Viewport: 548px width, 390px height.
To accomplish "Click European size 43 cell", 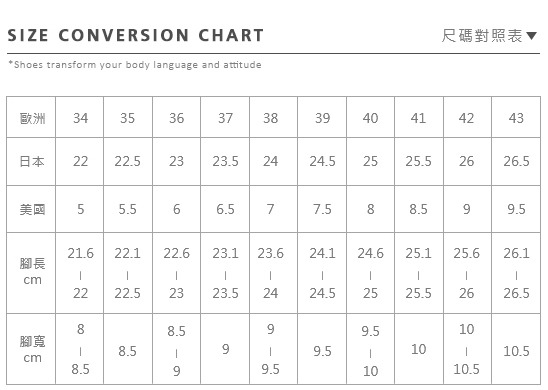I will [516, 117].
